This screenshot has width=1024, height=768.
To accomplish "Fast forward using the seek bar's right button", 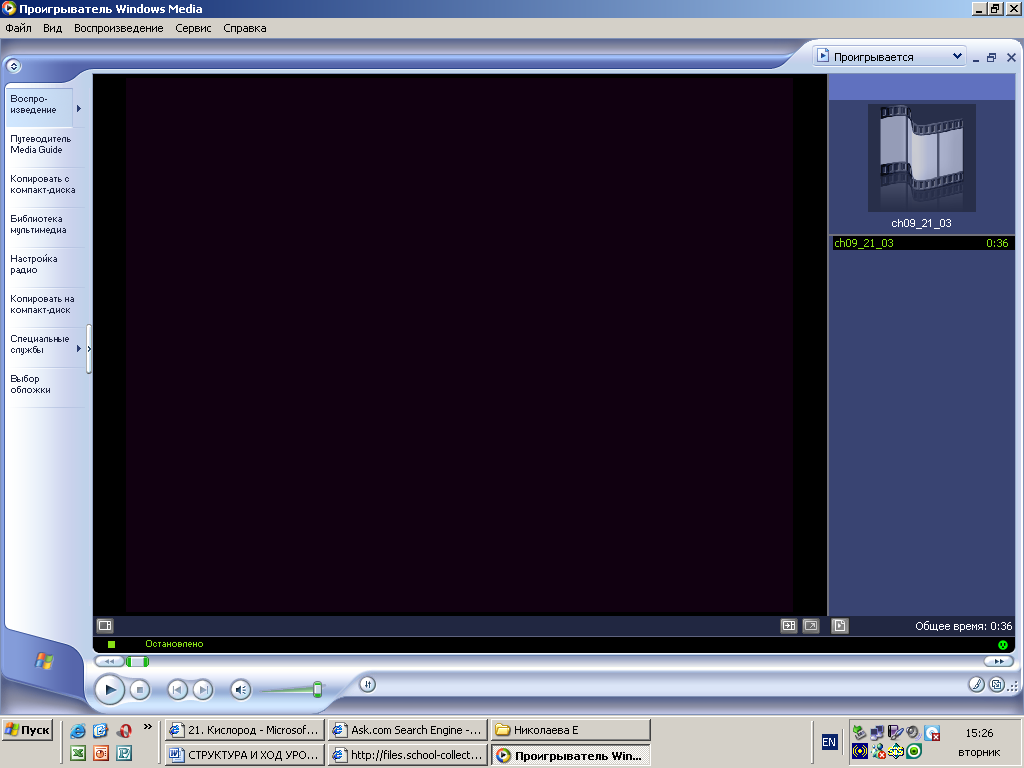I will click(x=999, y=662).
